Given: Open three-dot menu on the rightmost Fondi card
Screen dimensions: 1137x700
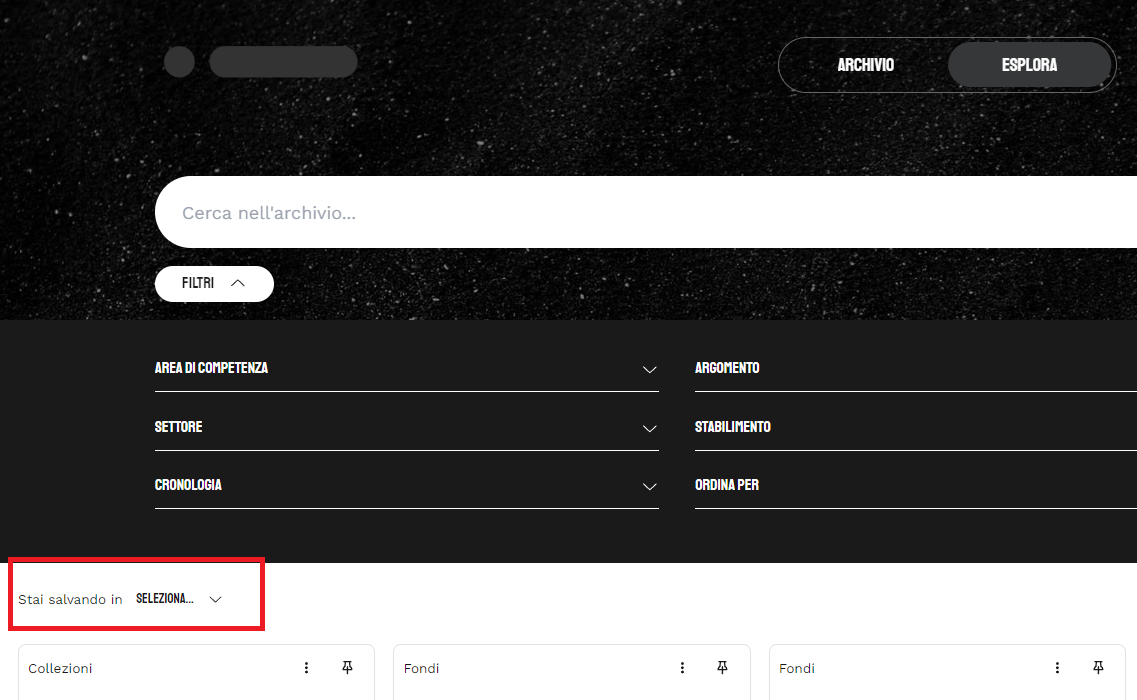Looking at the screenshot, I should point(1058,668).
